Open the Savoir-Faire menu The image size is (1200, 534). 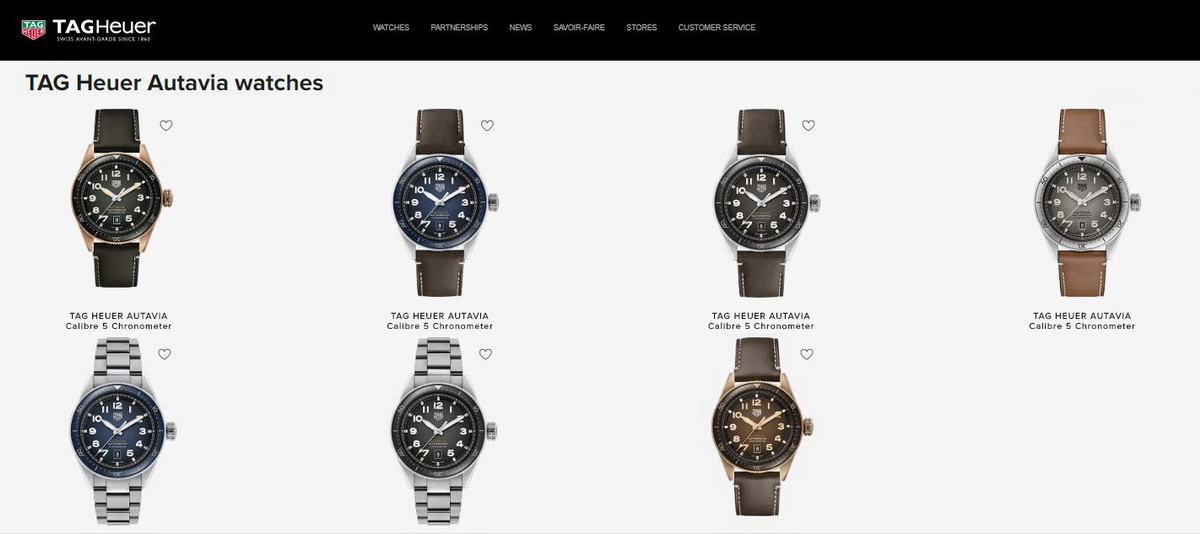coord(579,28)
